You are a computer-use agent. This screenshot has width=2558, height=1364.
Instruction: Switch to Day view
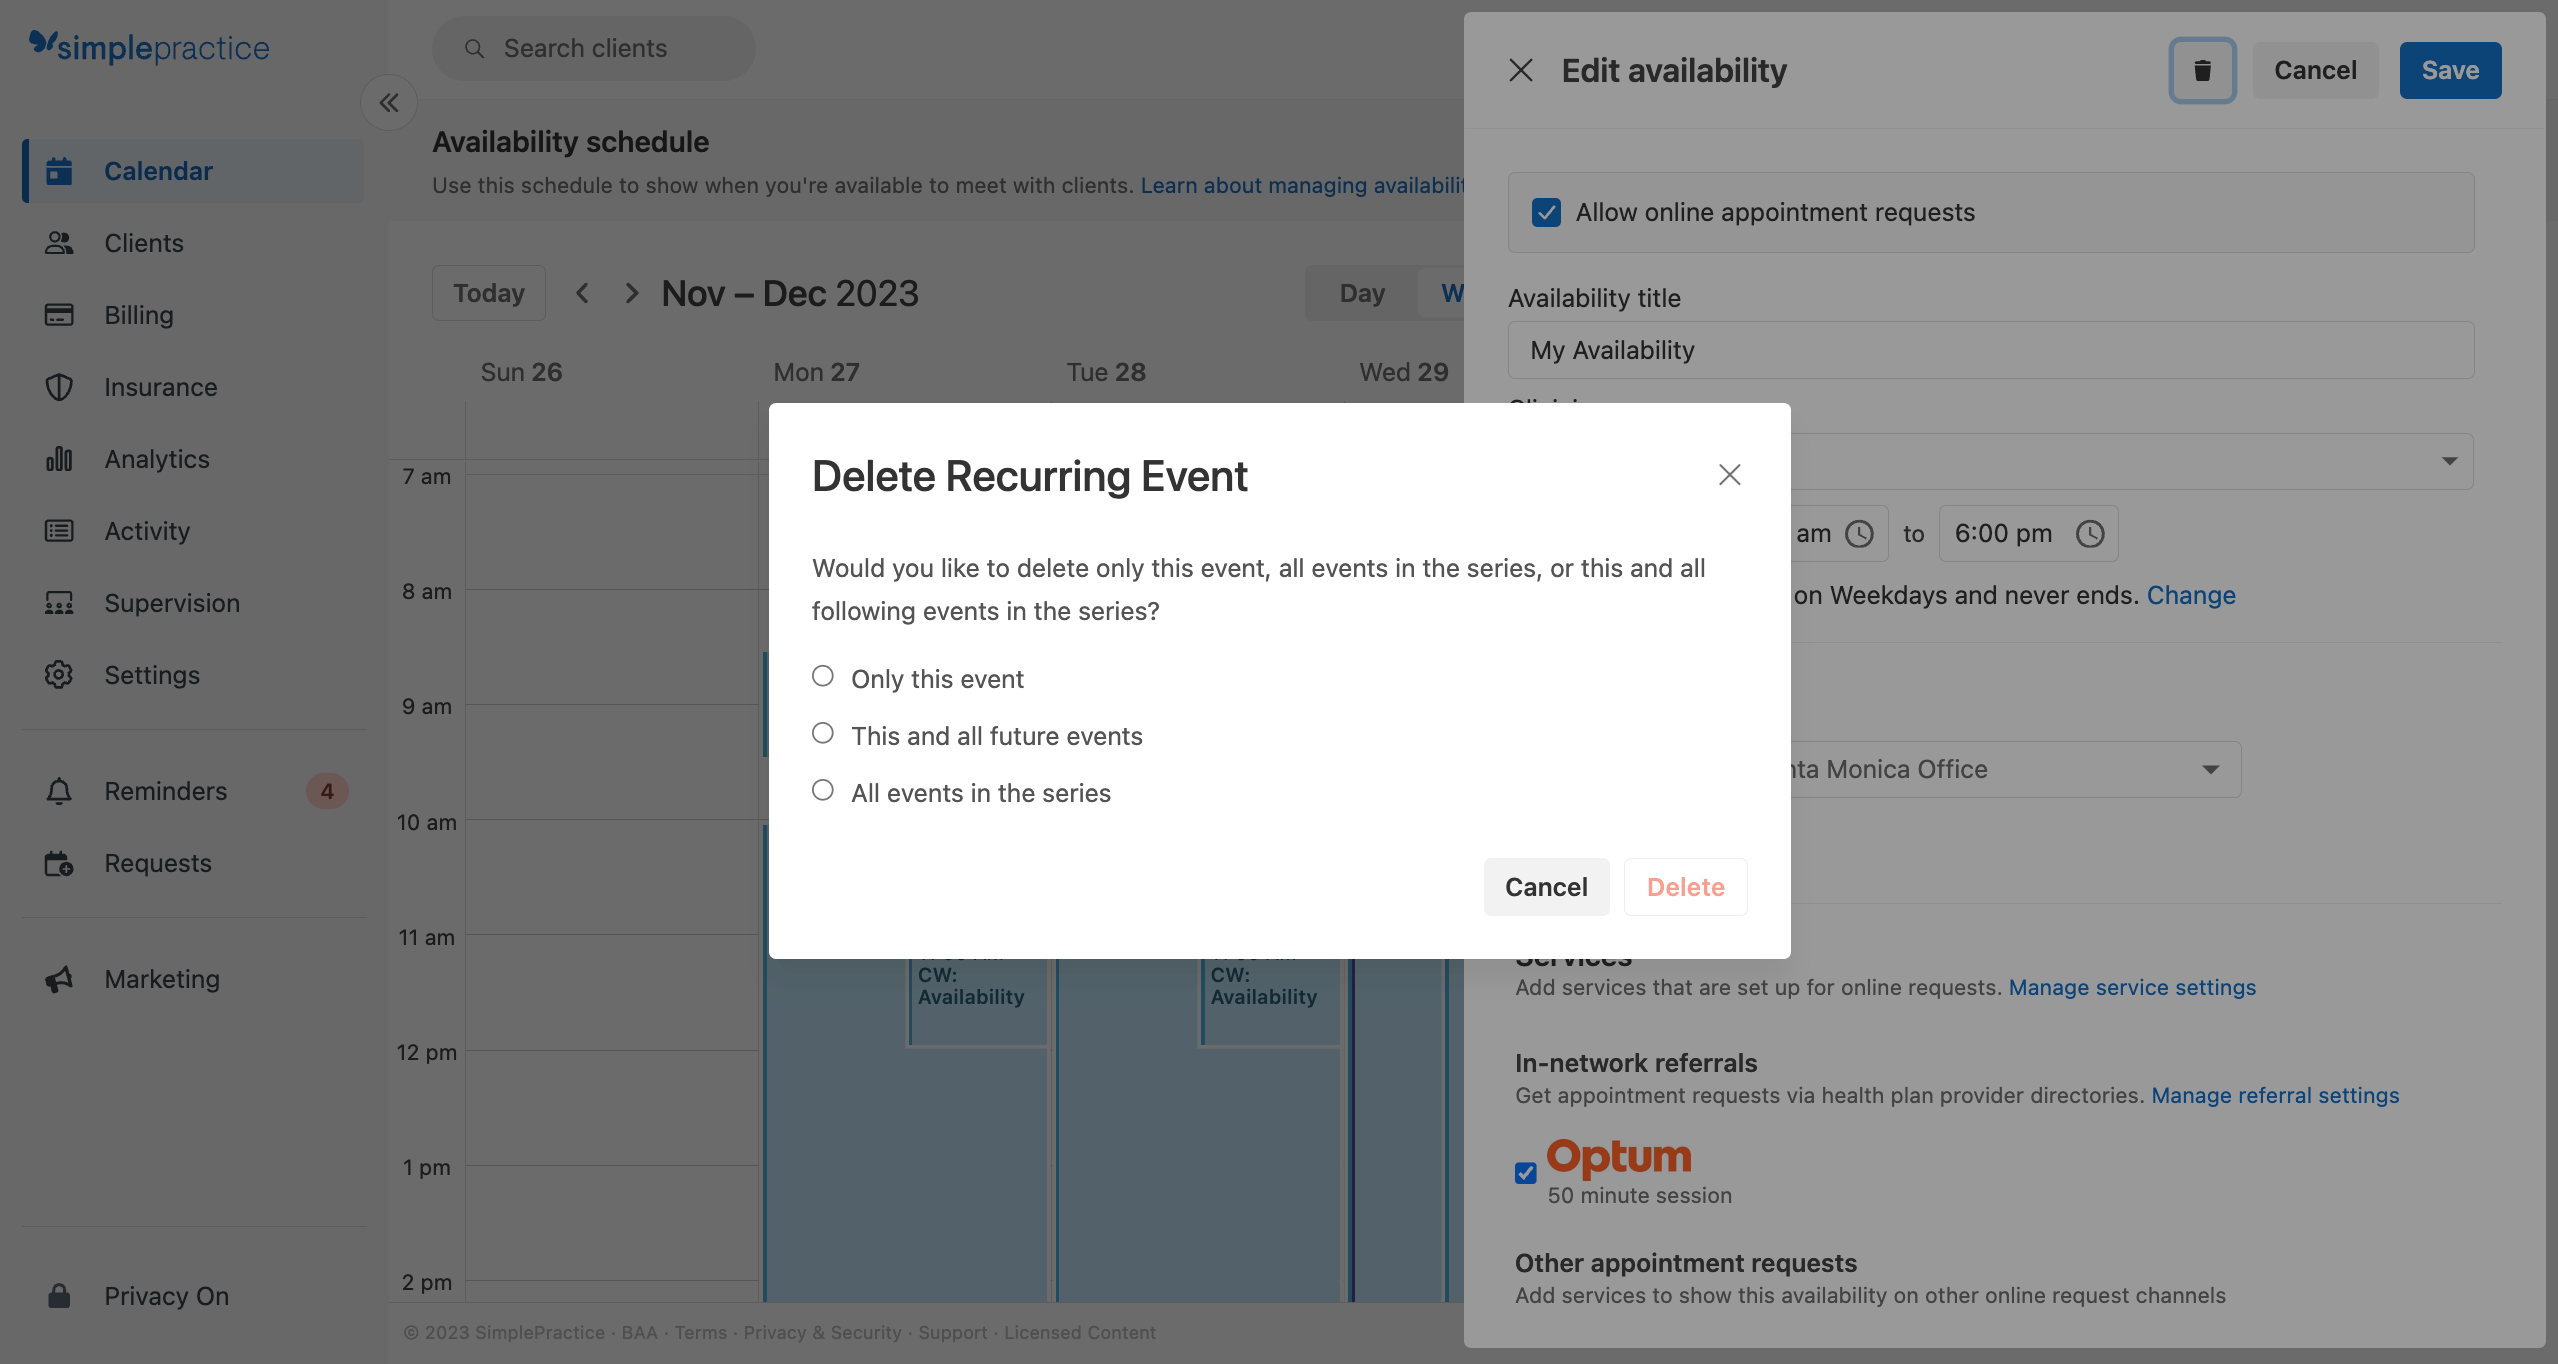[x=1361, y=292]
